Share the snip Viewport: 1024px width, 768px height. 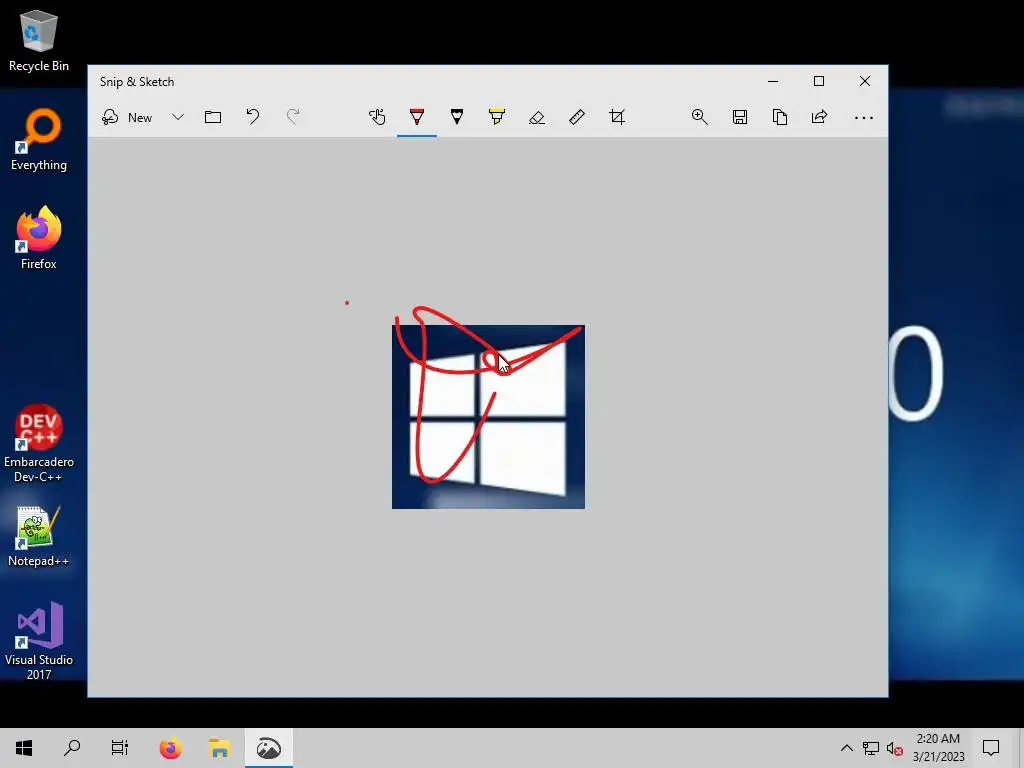tap(820, 118)
